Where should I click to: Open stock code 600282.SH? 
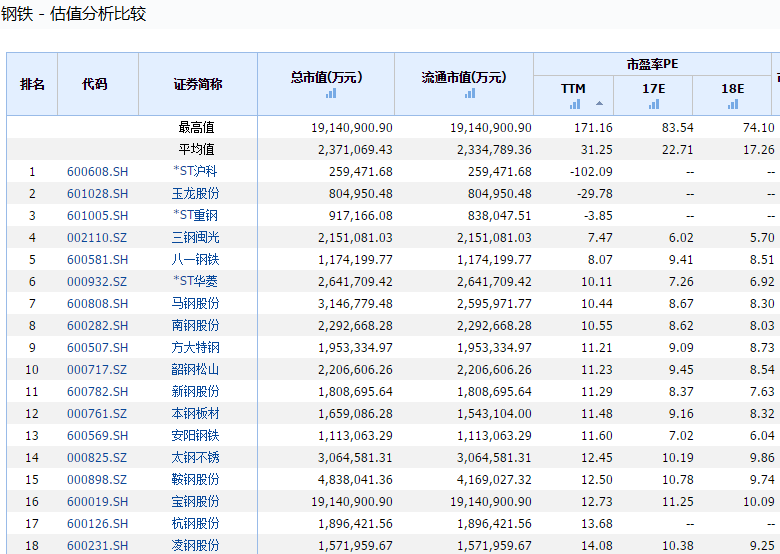pyautogui.click(x=98, y=326)
